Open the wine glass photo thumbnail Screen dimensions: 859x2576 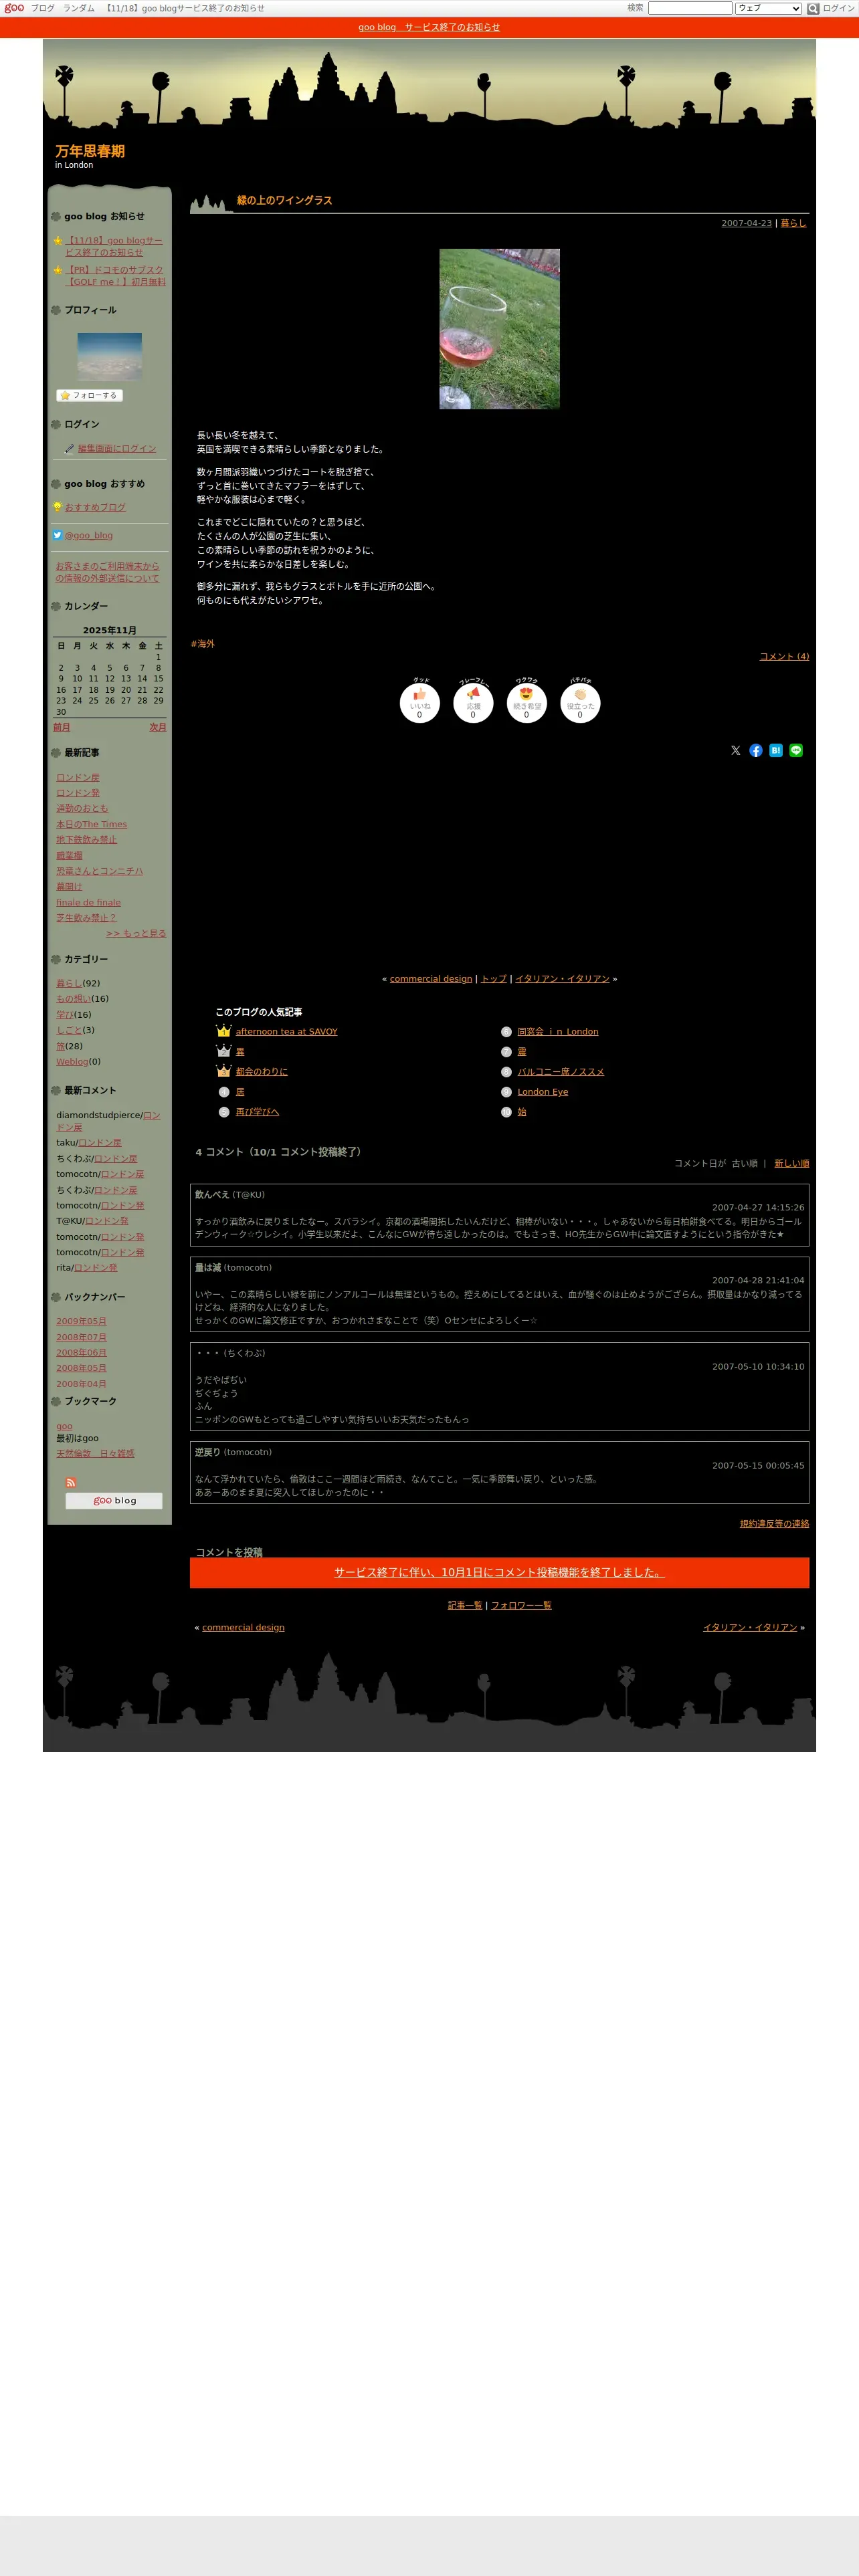(x=499, y=329)
